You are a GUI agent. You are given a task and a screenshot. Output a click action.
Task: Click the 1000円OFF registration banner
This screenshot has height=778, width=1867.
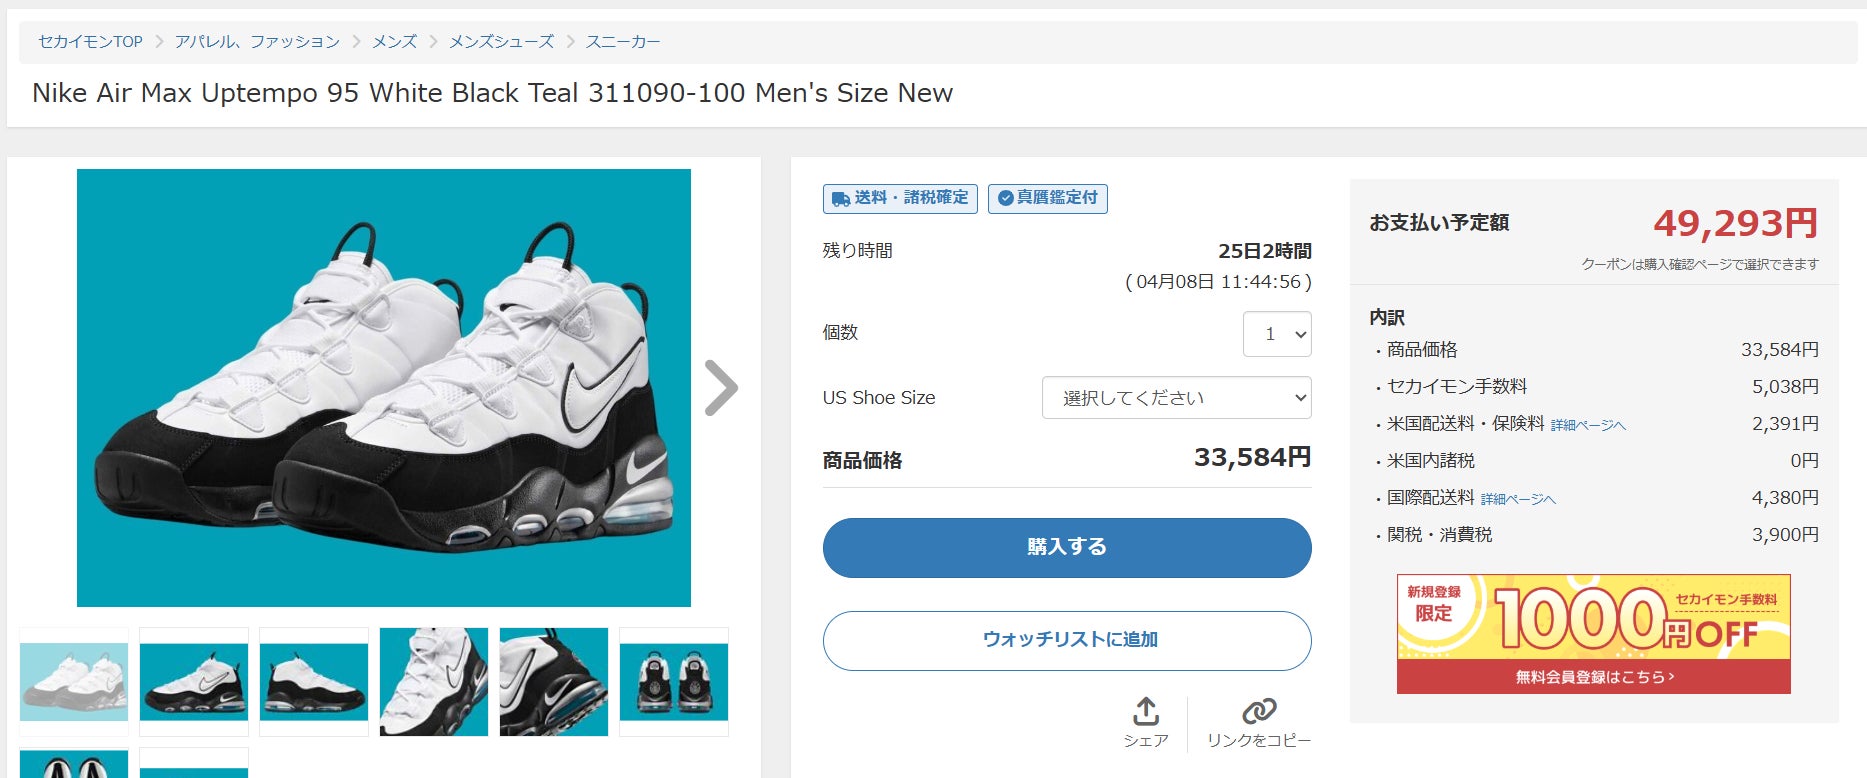pyautogui.click(x=1593, y=634)
